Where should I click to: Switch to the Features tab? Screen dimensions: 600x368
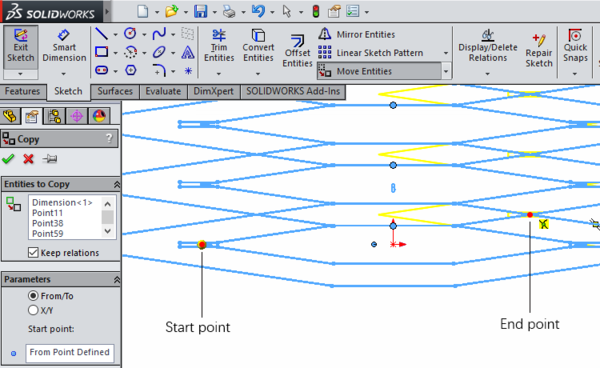23,92
